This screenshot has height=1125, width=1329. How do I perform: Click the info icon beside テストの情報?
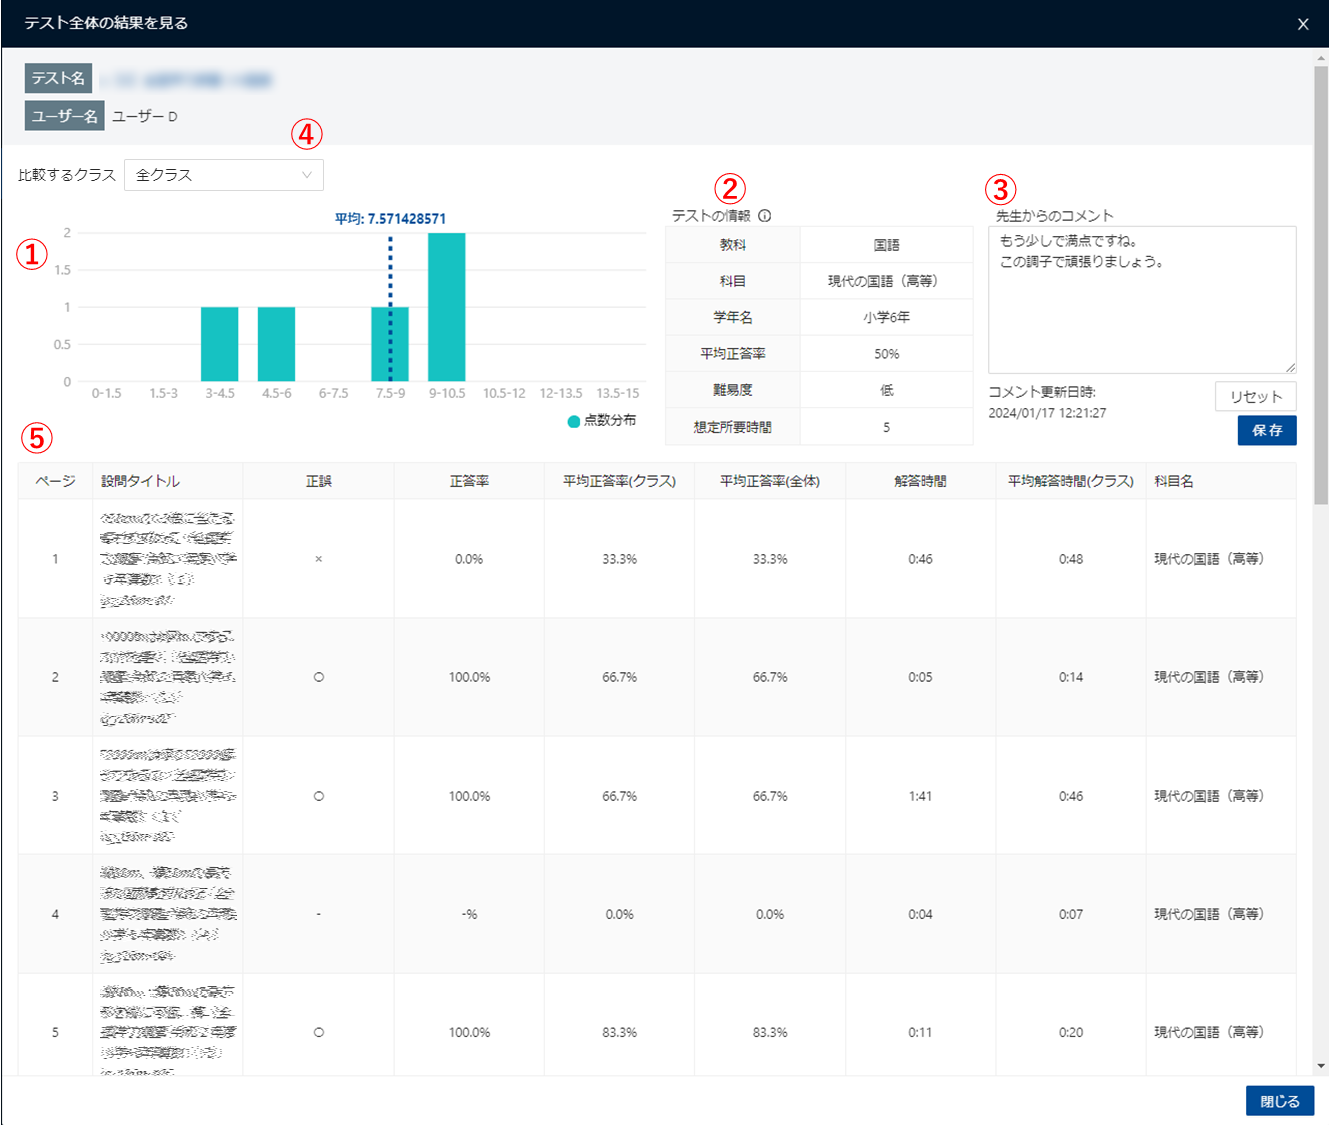click(764, 216)
